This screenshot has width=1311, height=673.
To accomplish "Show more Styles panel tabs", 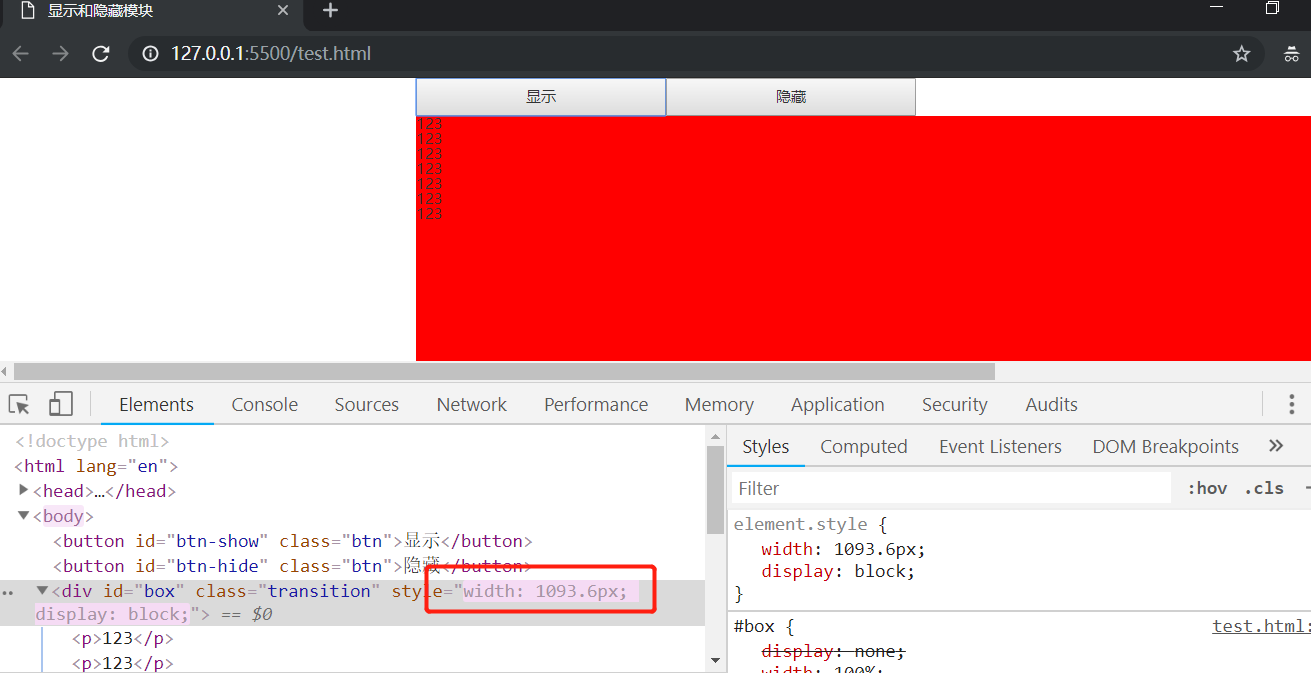I will 1276,446.
